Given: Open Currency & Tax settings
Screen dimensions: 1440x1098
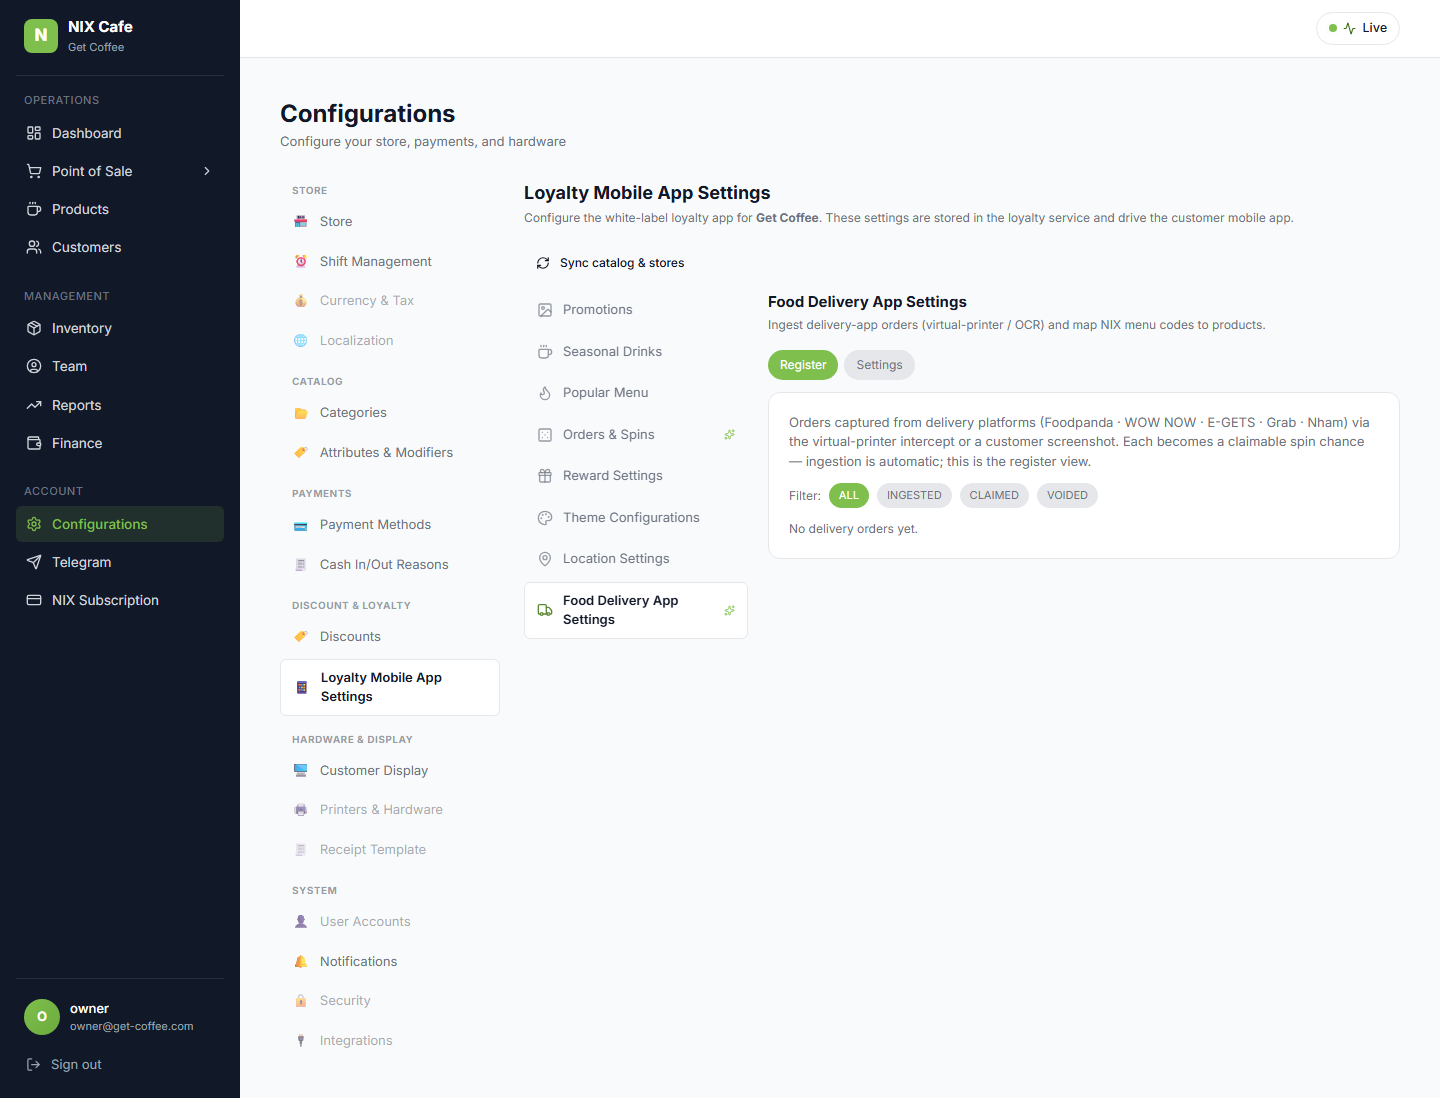Looking at the screenshot, I should 390,301.
